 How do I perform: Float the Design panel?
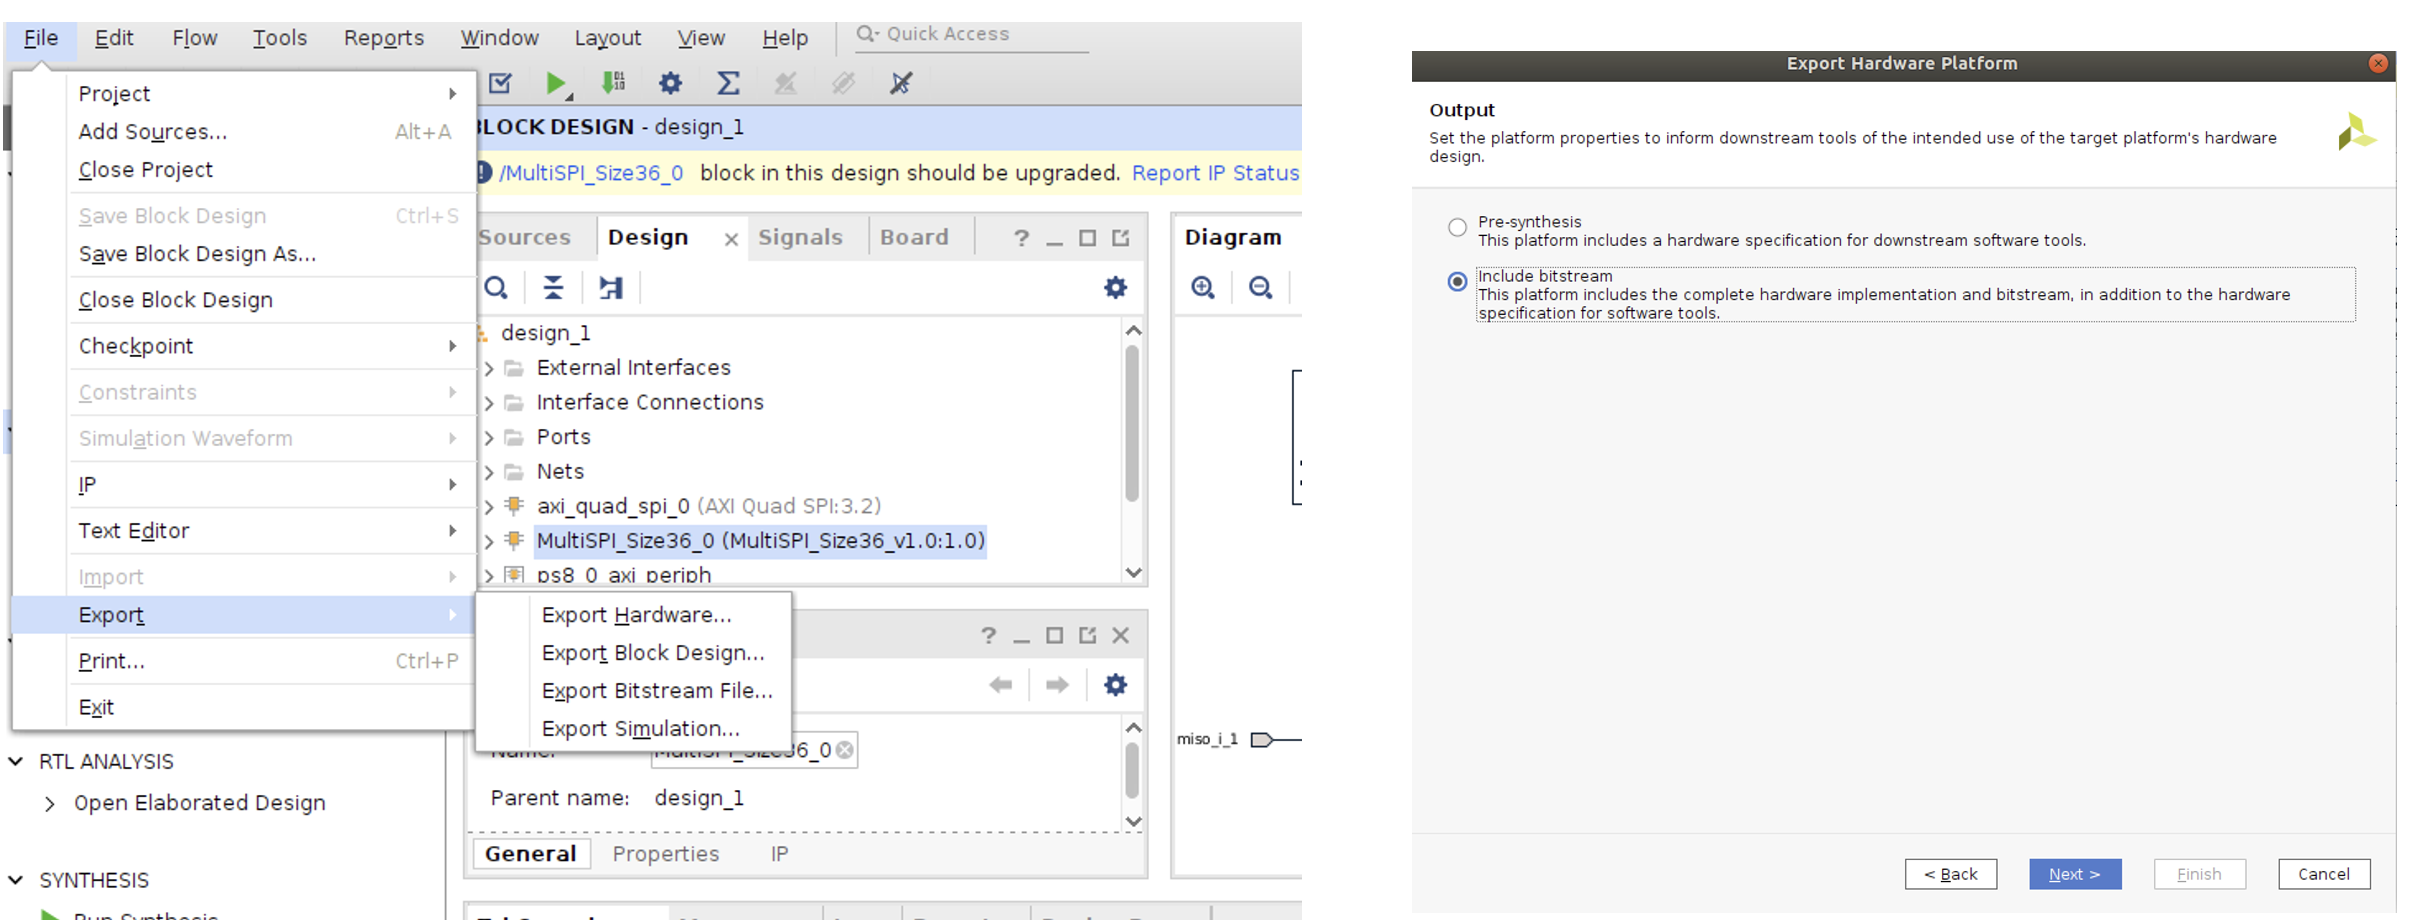point(1121,238)
